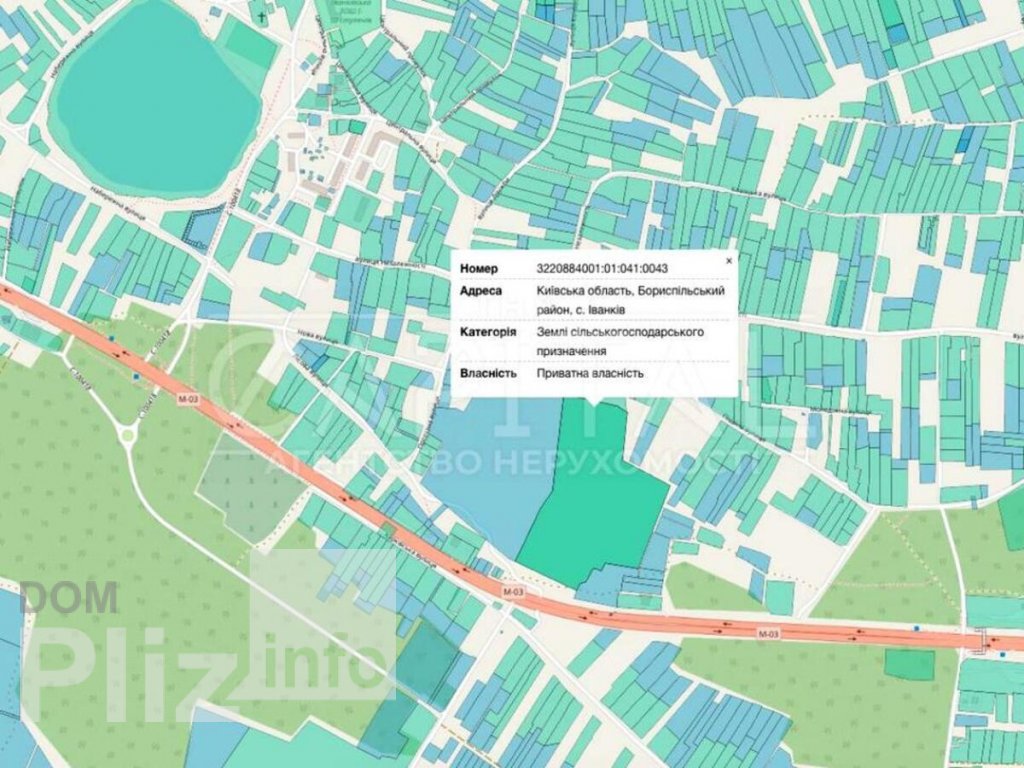
Task: Click the Номер label in the popup
Action: (x=478, y=268)
